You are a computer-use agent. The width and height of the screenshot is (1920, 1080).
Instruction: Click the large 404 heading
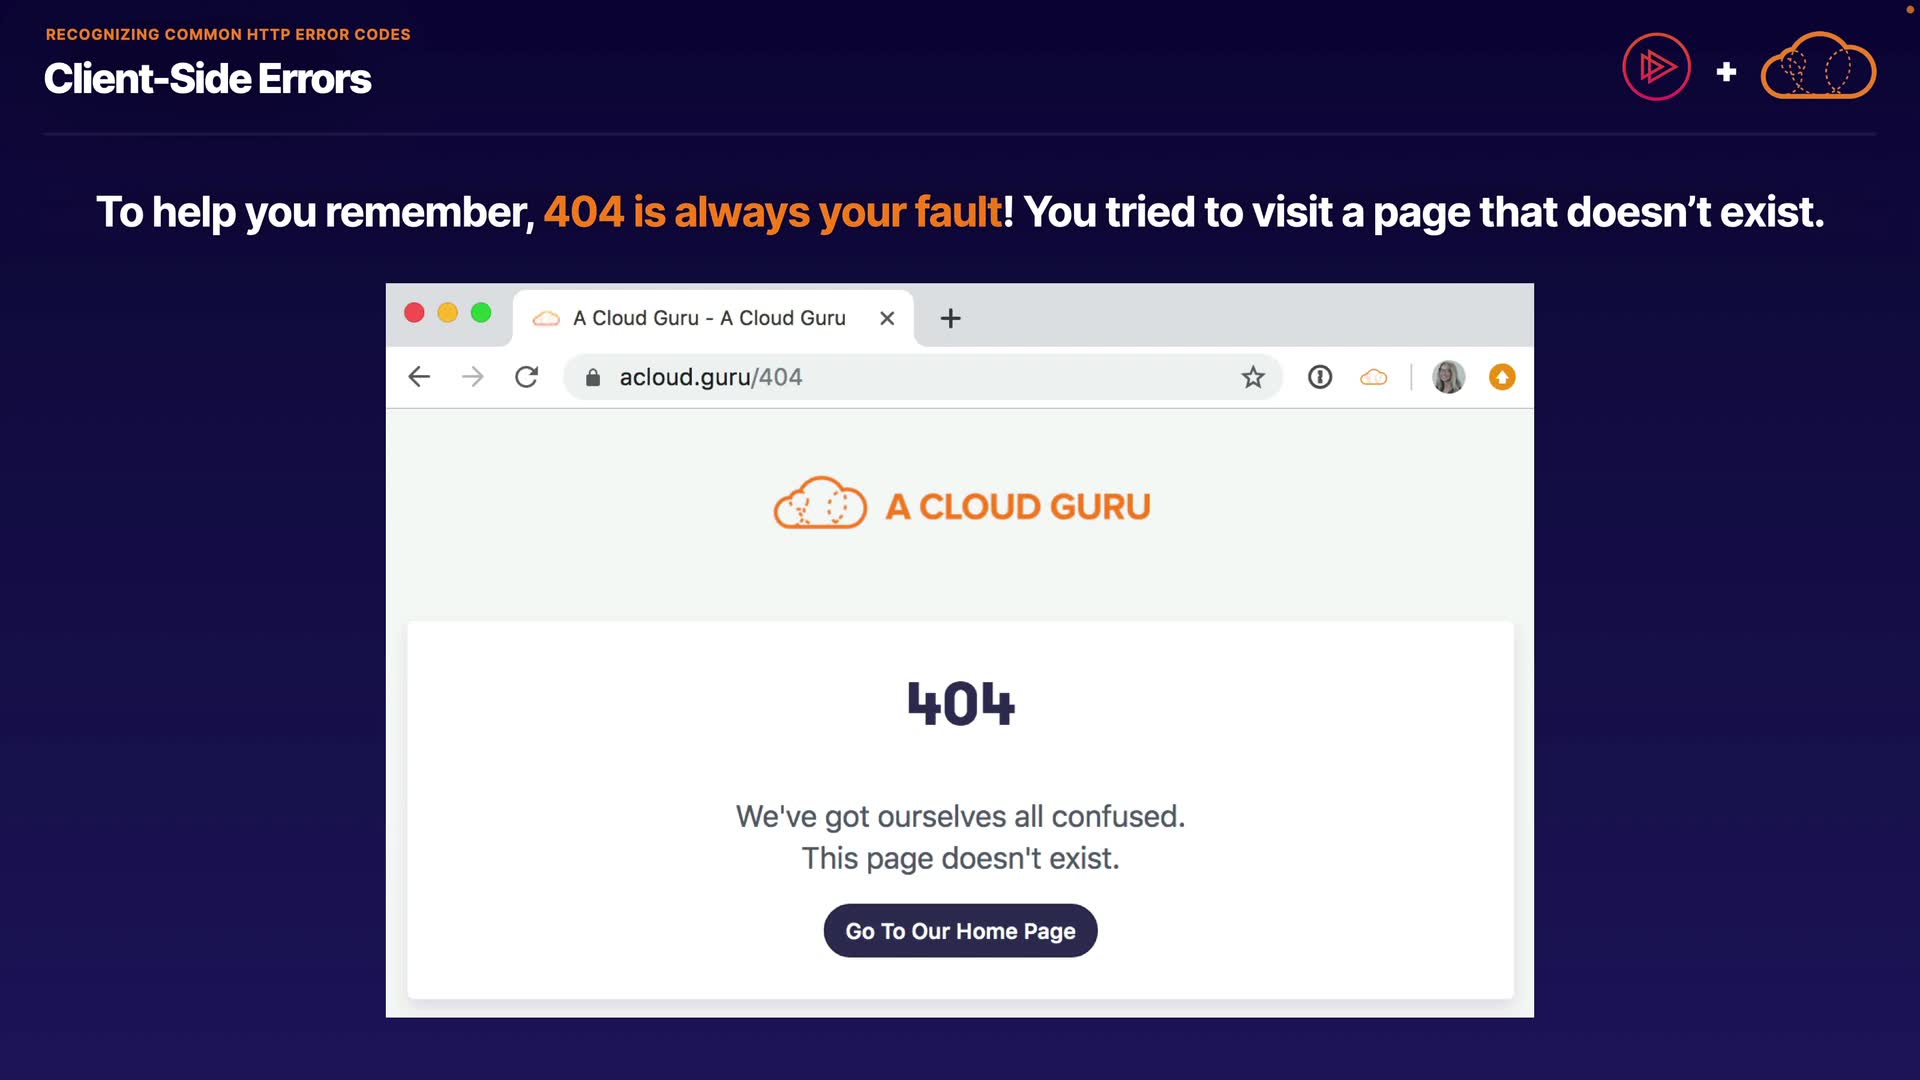click(960, 703)
